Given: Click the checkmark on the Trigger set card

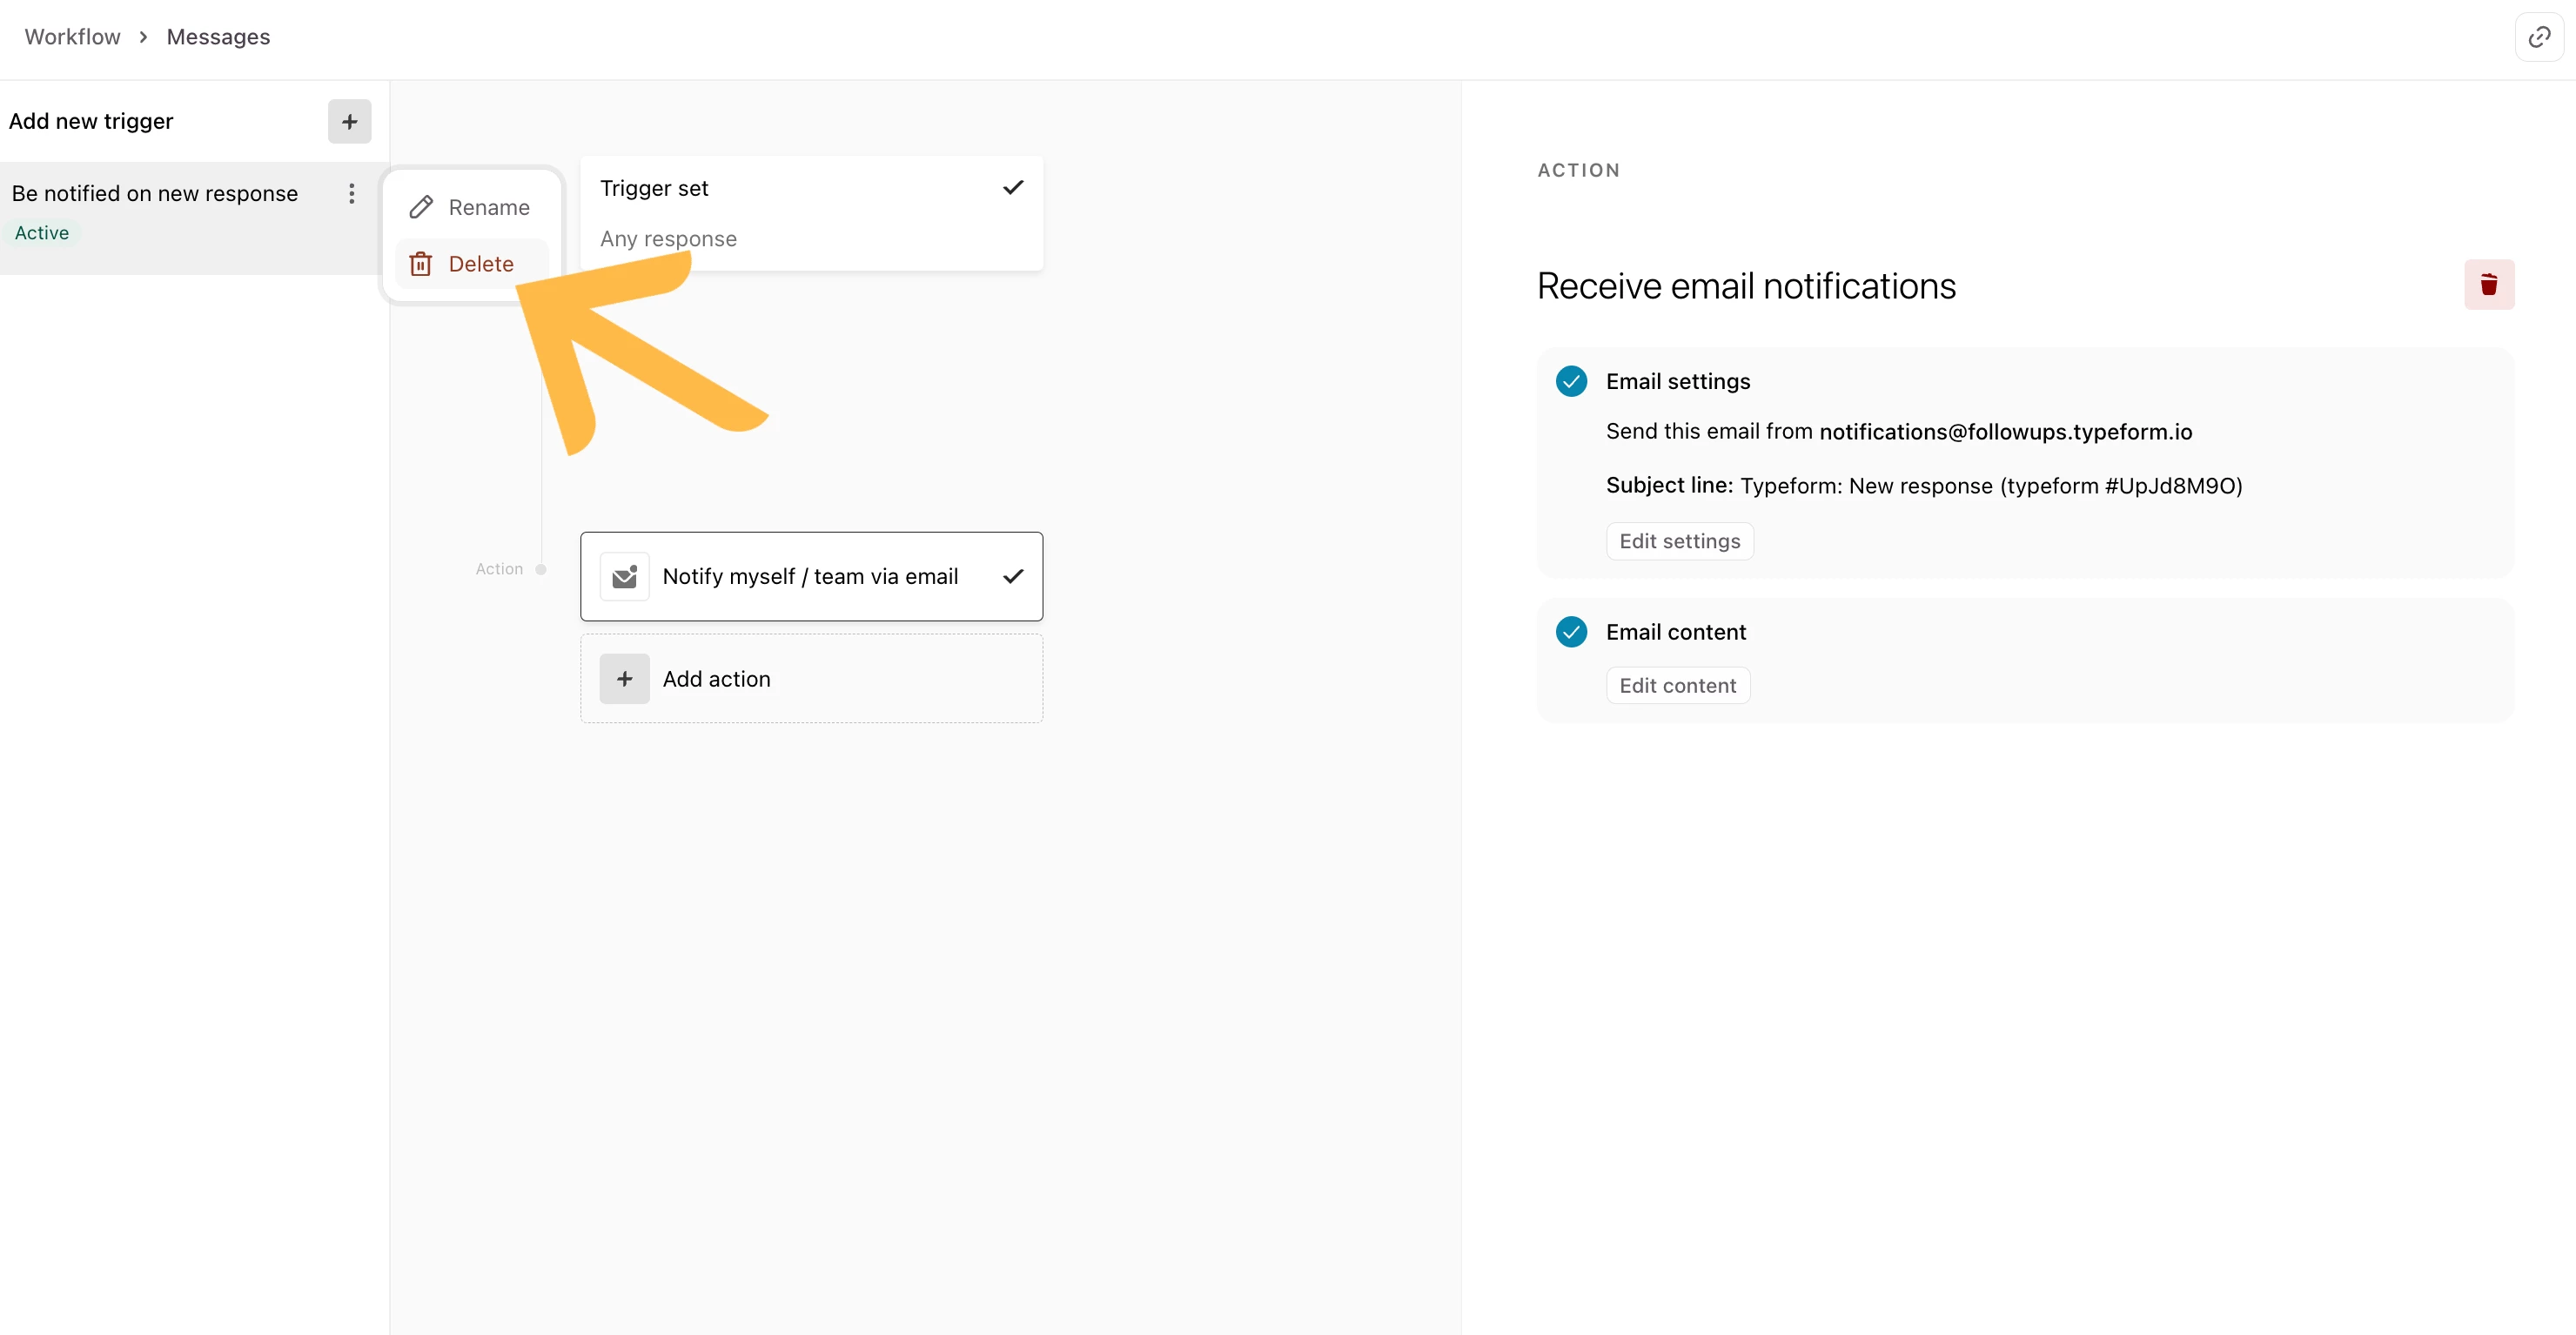Looking at the screenshot, I should [x=1012, y=188].
